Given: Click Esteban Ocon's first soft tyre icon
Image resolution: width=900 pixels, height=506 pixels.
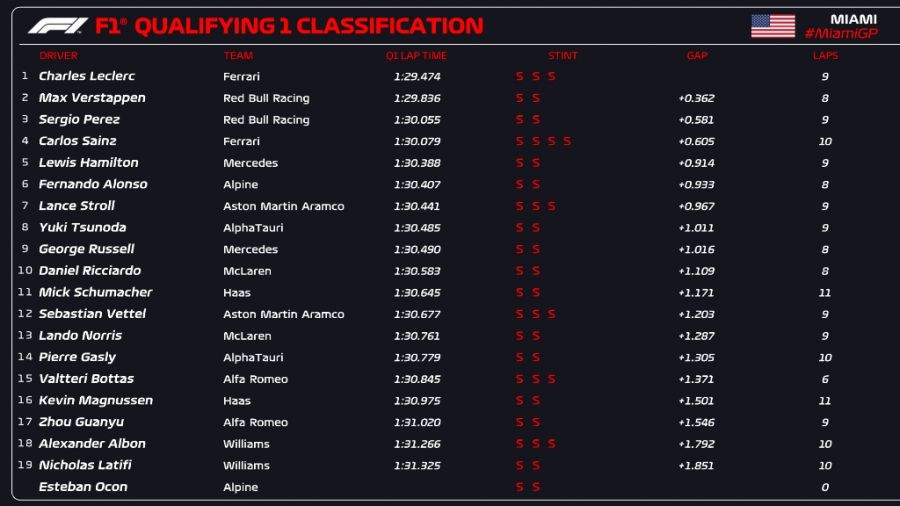Looking at the screenshot, I should pos(519,487).
